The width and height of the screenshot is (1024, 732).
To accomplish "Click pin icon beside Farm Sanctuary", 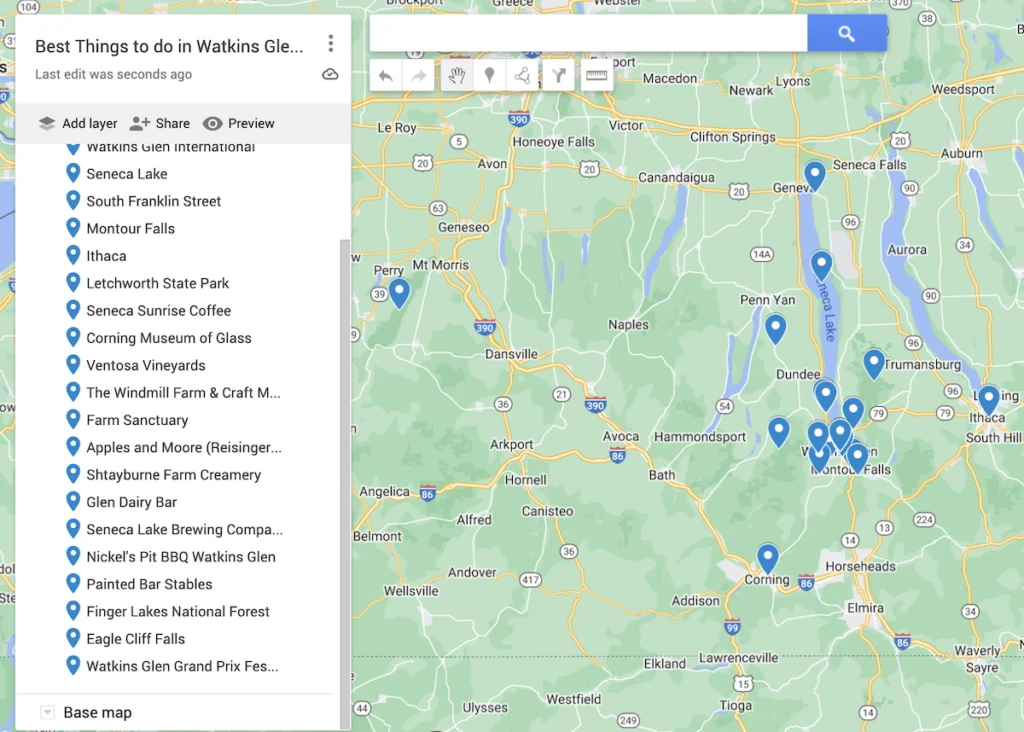I will point(73,420).
